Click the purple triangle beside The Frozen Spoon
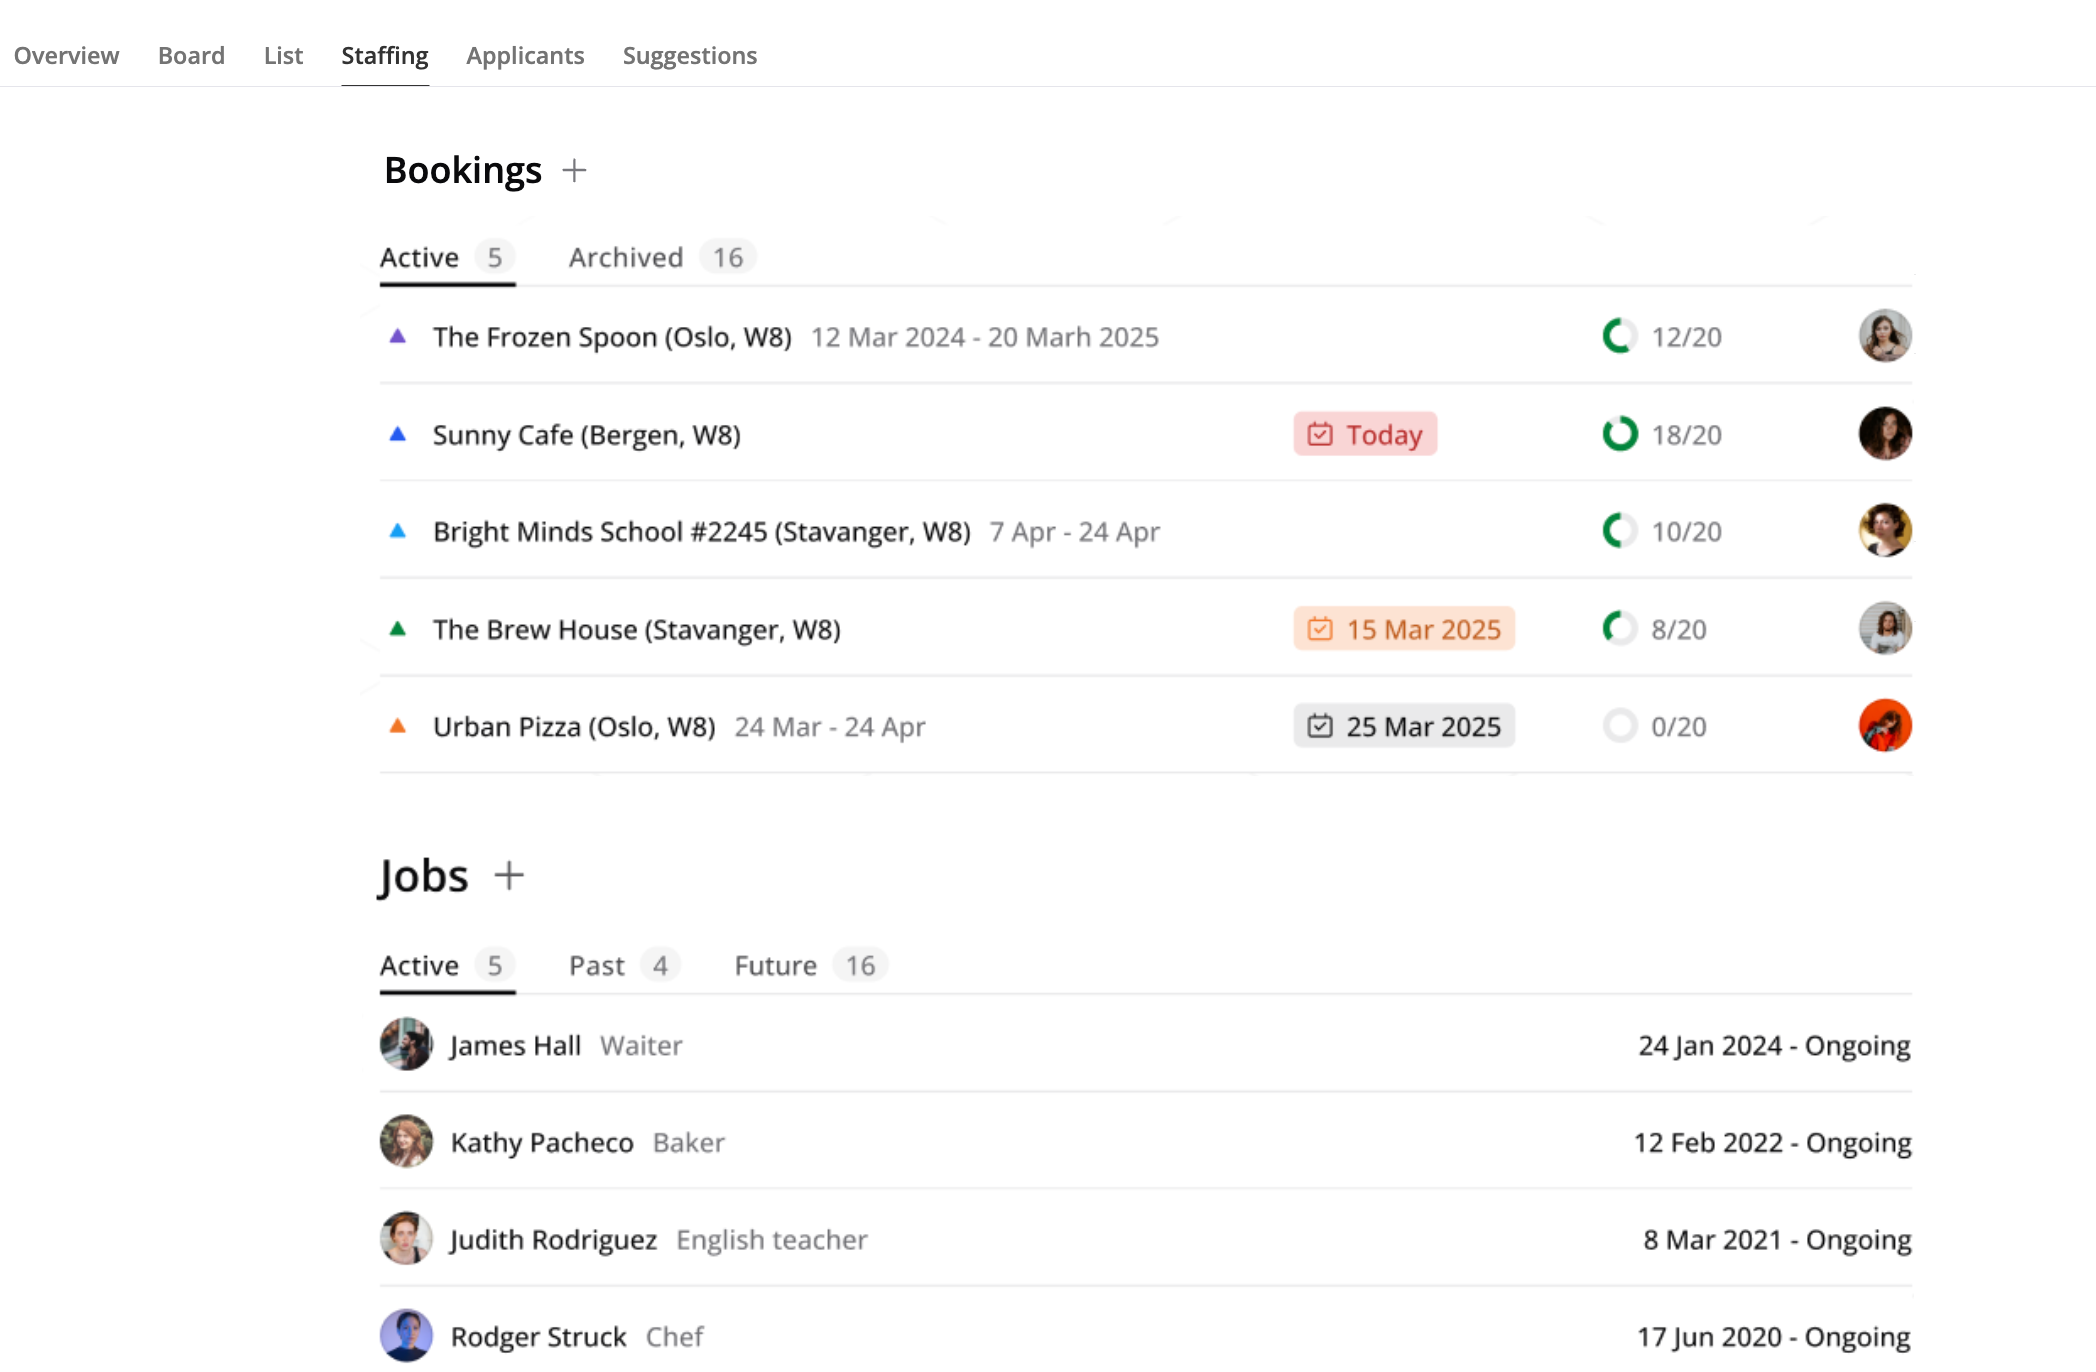Viewport: 2096px width, 1372px height. [x=398, y=336]
